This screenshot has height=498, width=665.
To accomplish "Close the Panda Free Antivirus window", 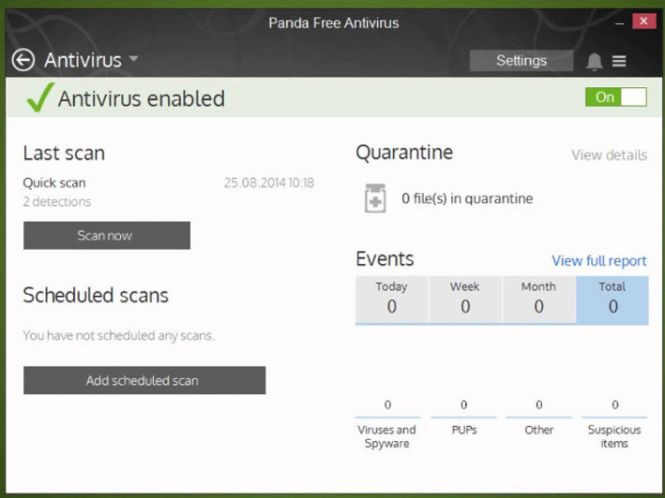I will pyautogui.click(x=644, y=21).
